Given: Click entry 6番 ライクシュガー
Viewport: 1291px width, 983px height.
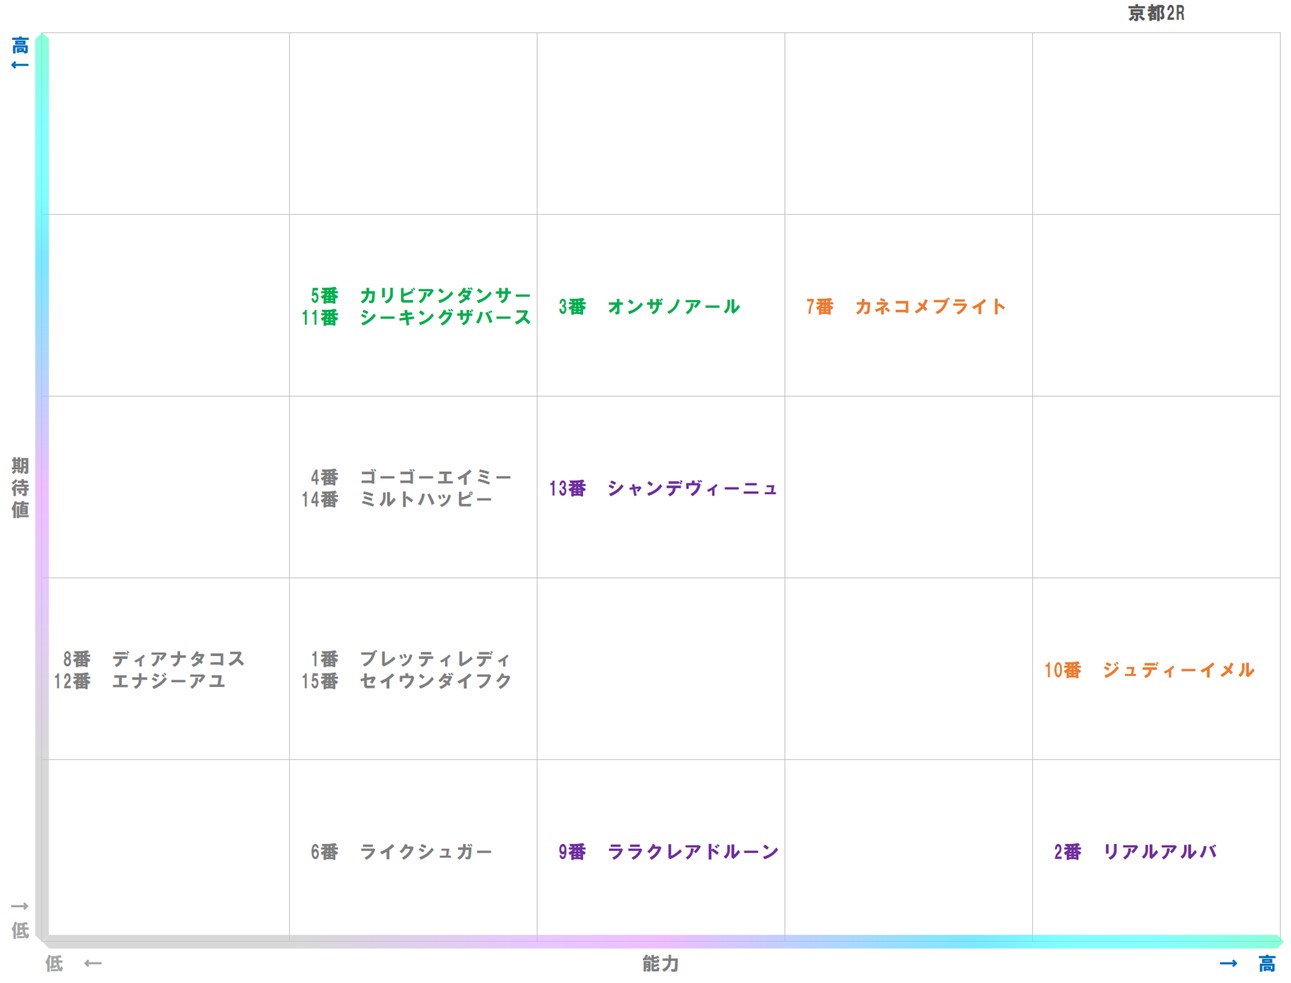Looking at the screenshot, I should point(402,852).
